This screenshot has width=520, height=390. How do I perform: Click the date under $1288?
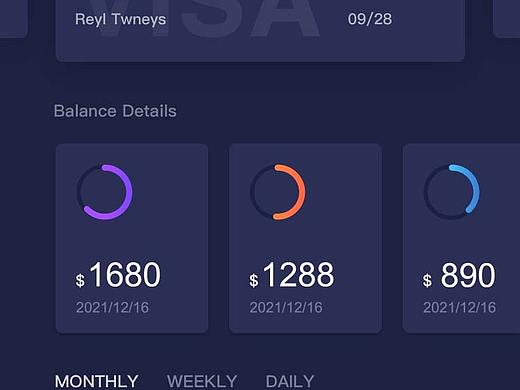click(286, 307)
